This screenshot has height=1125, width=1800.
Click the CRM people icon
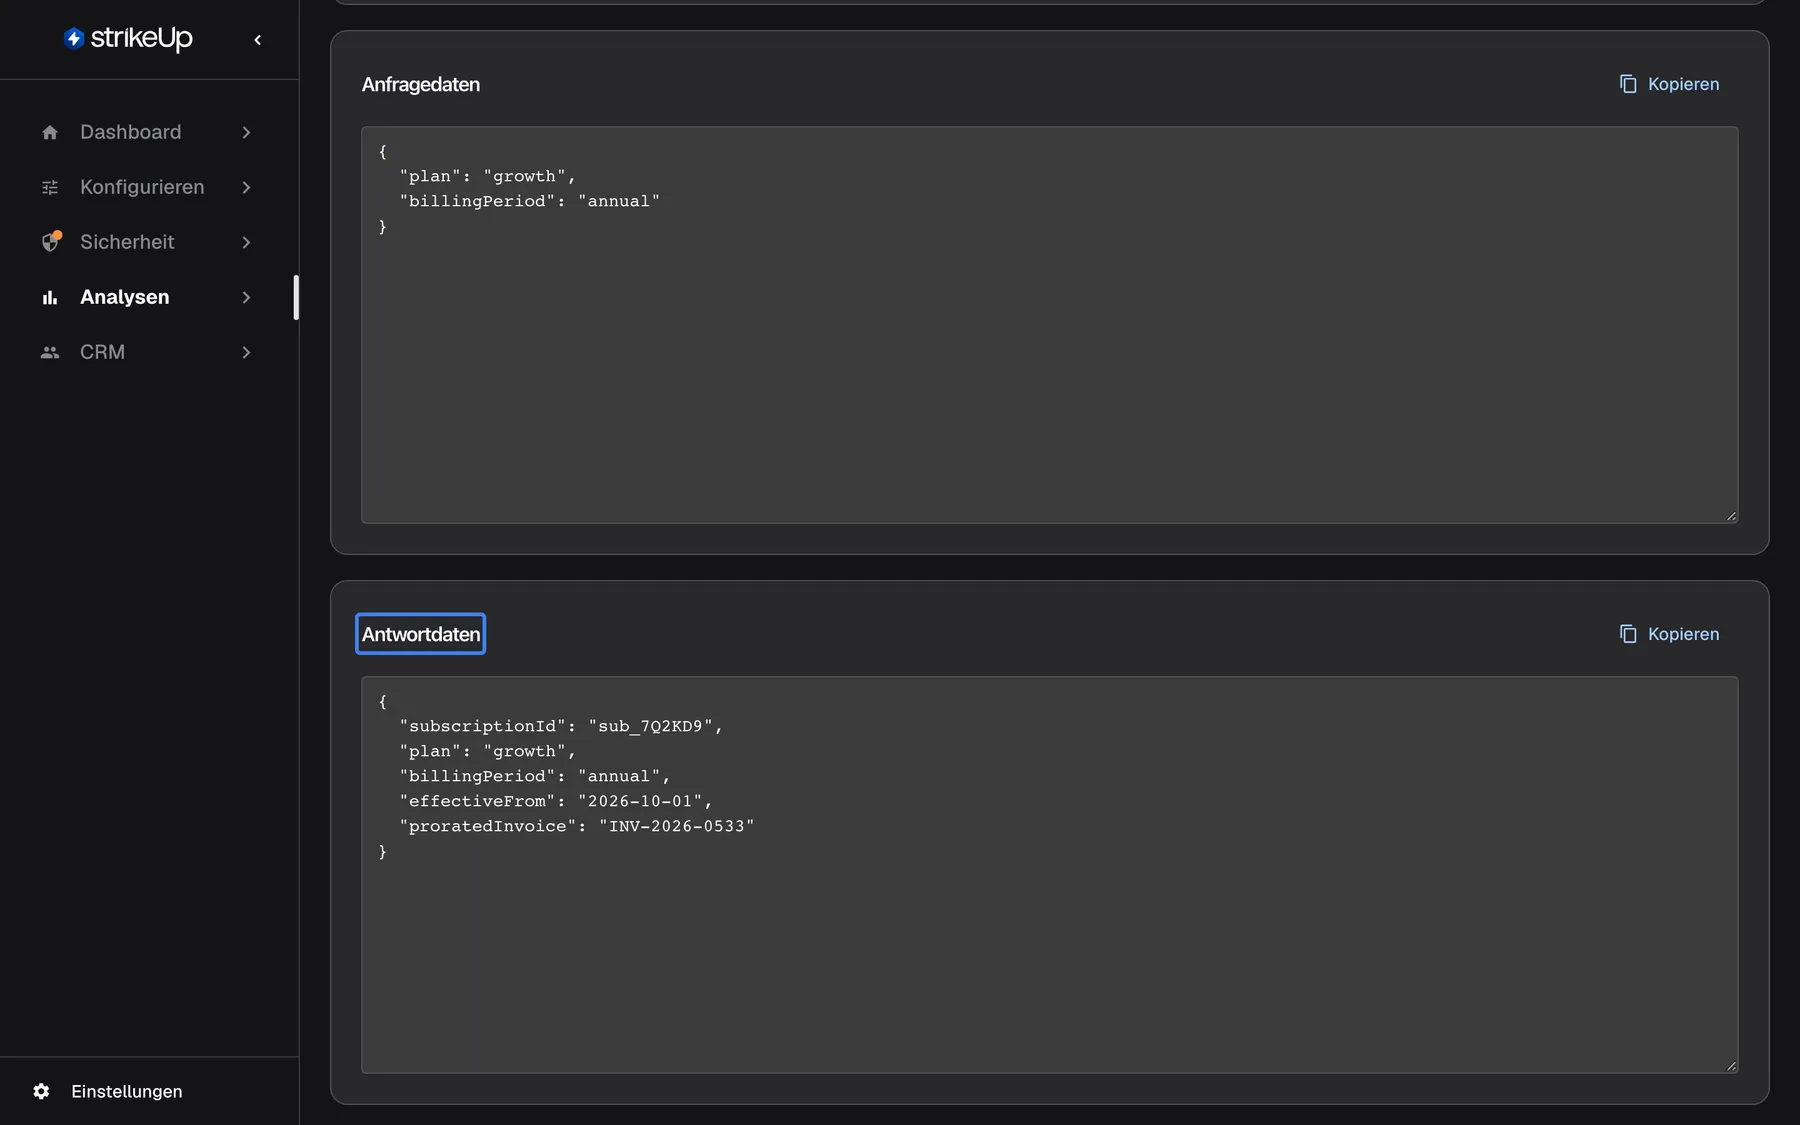click(x=50, y=352)
